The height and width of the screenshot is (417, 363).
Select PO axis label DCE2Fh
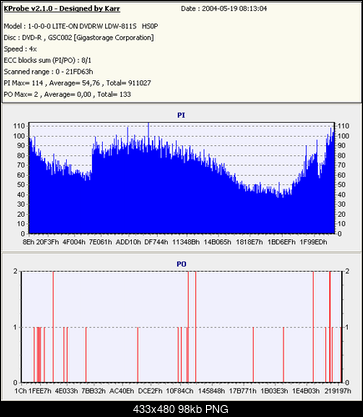coord(150,391)
